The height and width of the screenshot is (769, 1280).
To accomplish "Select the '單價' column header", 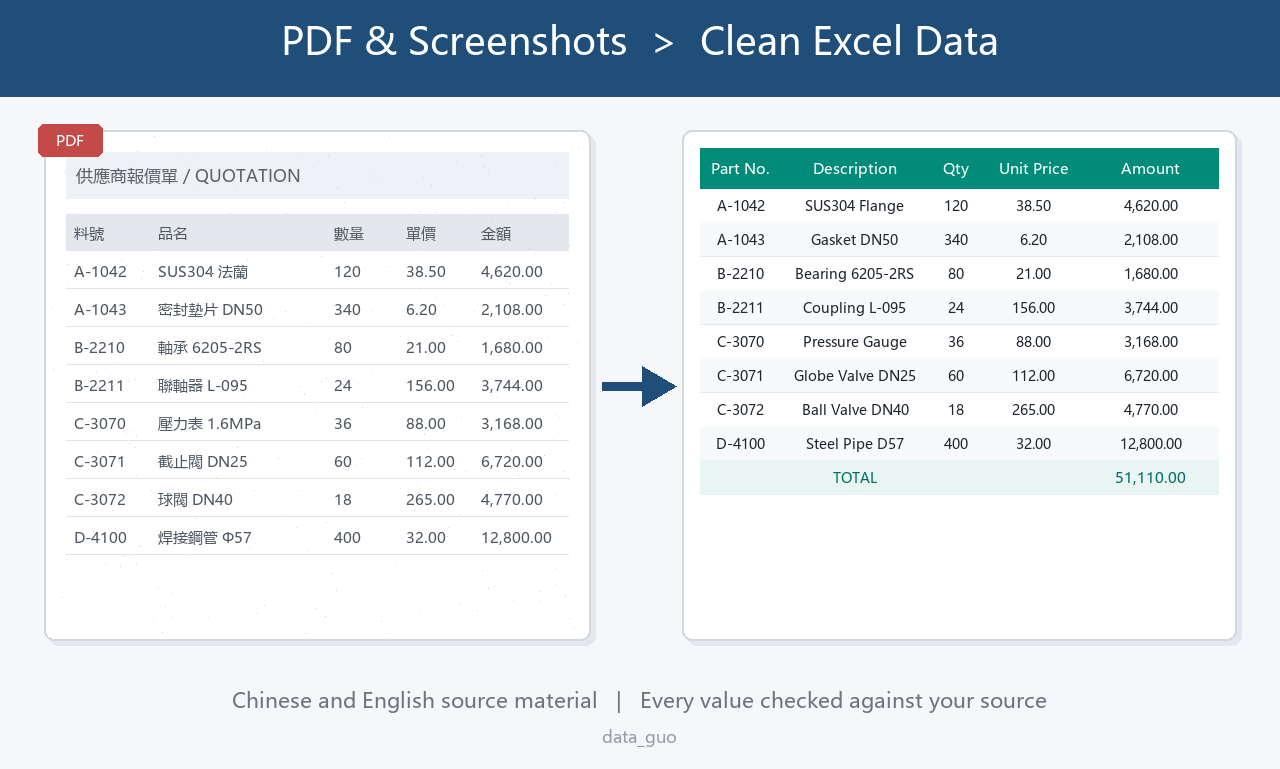I will 421,233.
